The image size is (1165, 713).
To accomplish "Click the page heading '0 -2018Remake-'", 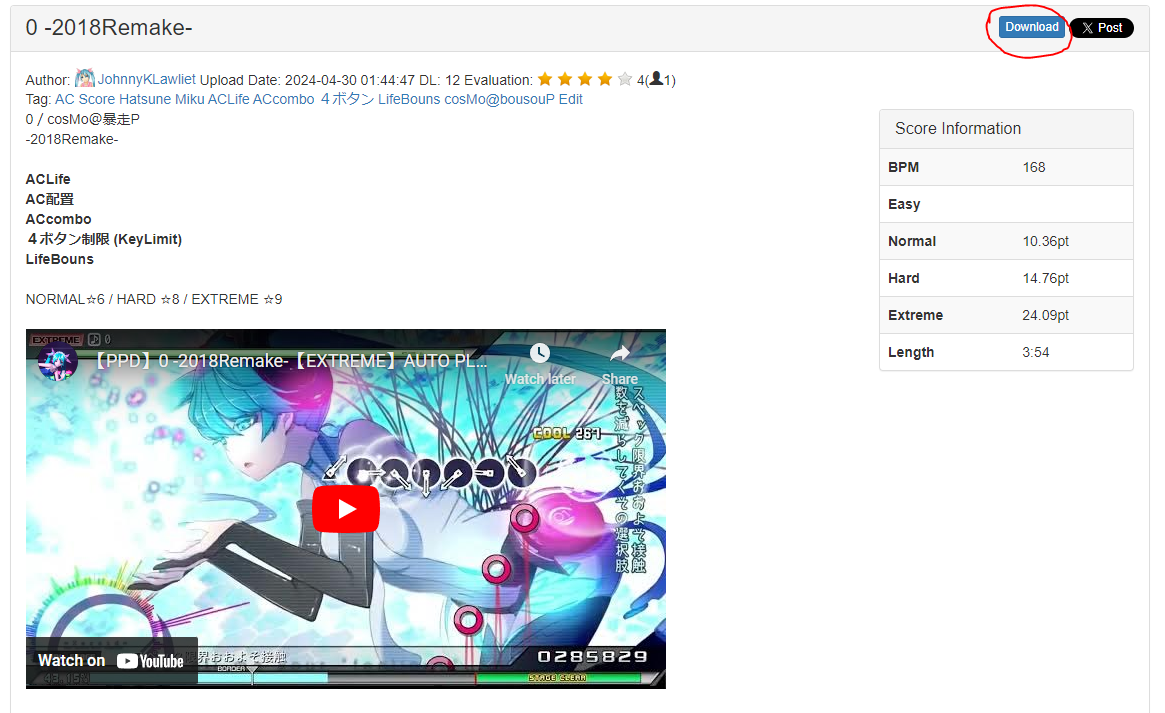I will coord(109,27).
